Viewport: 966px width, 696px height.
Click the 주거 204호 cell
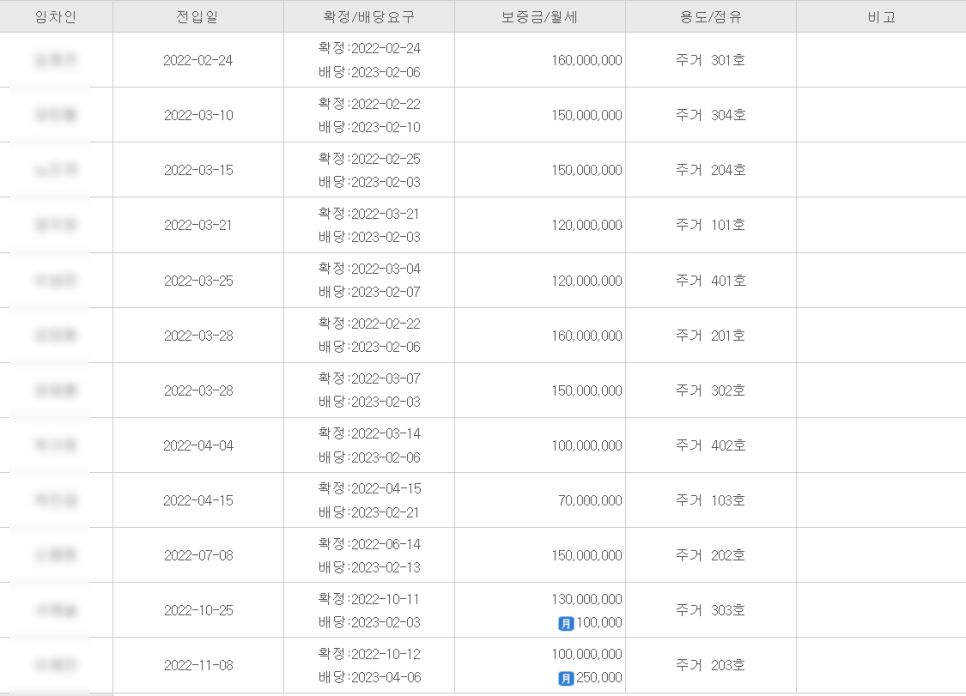pyautogui.click(x=710, y=170)
